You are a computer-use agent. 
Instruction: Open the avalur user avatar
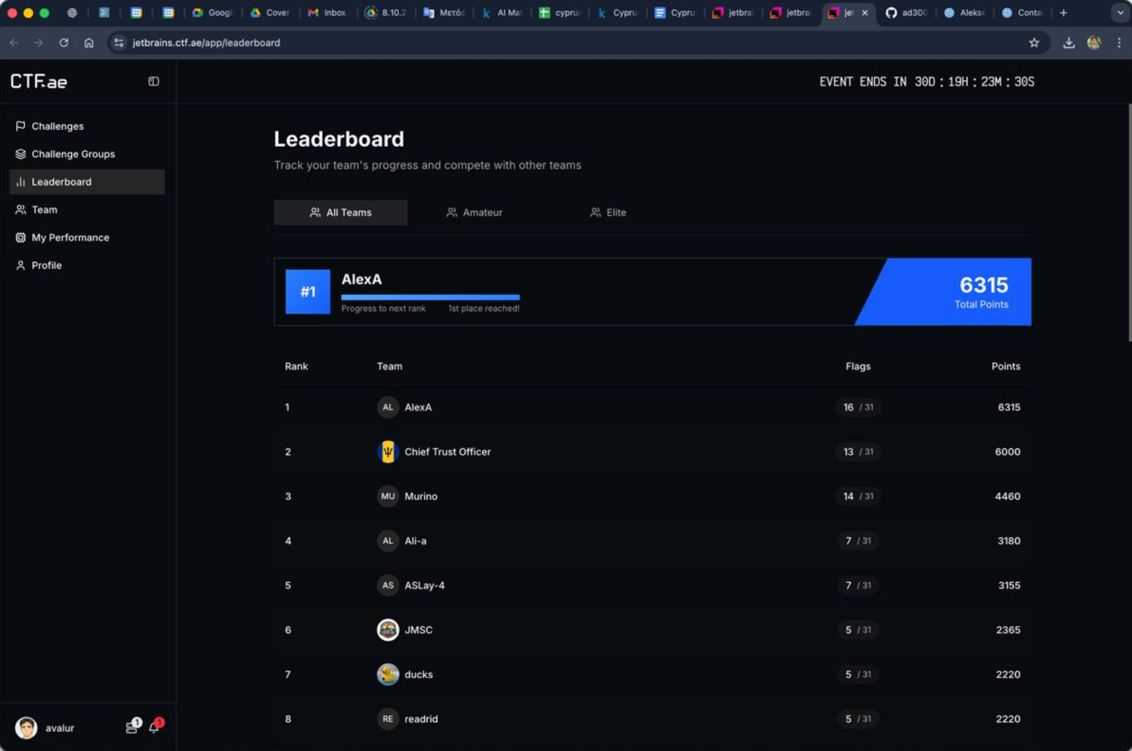point(27,728)
